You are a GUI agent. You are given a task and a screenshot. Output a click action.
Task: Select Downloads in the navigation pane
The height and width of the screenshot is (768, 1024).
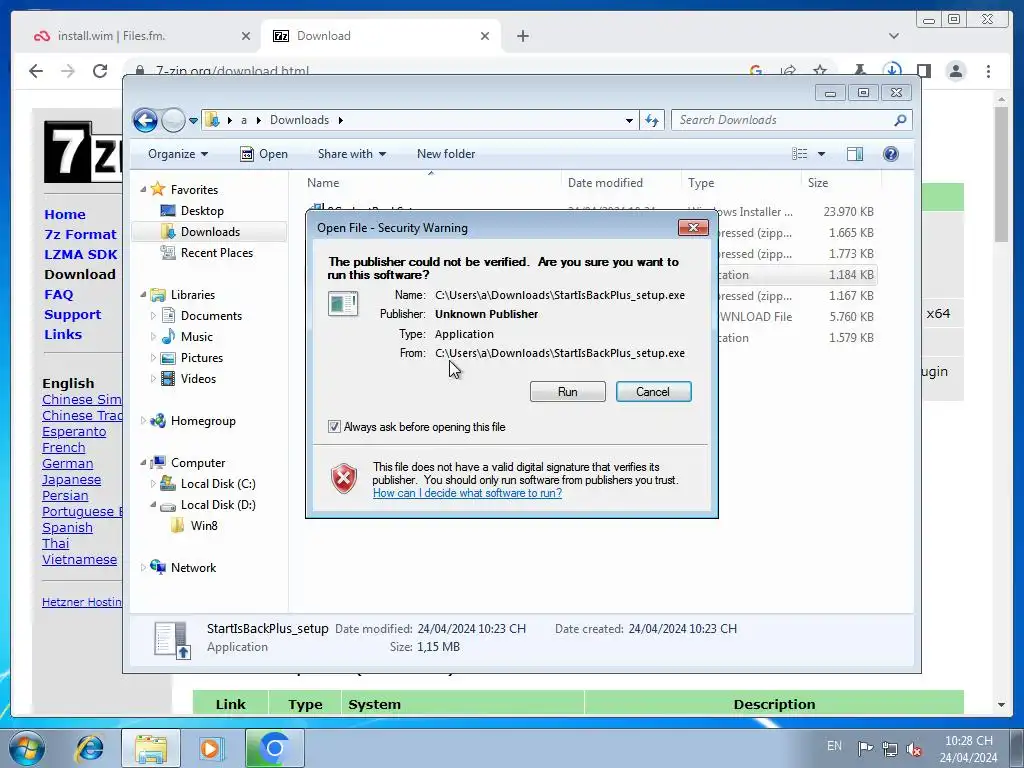tap(210, 232)
